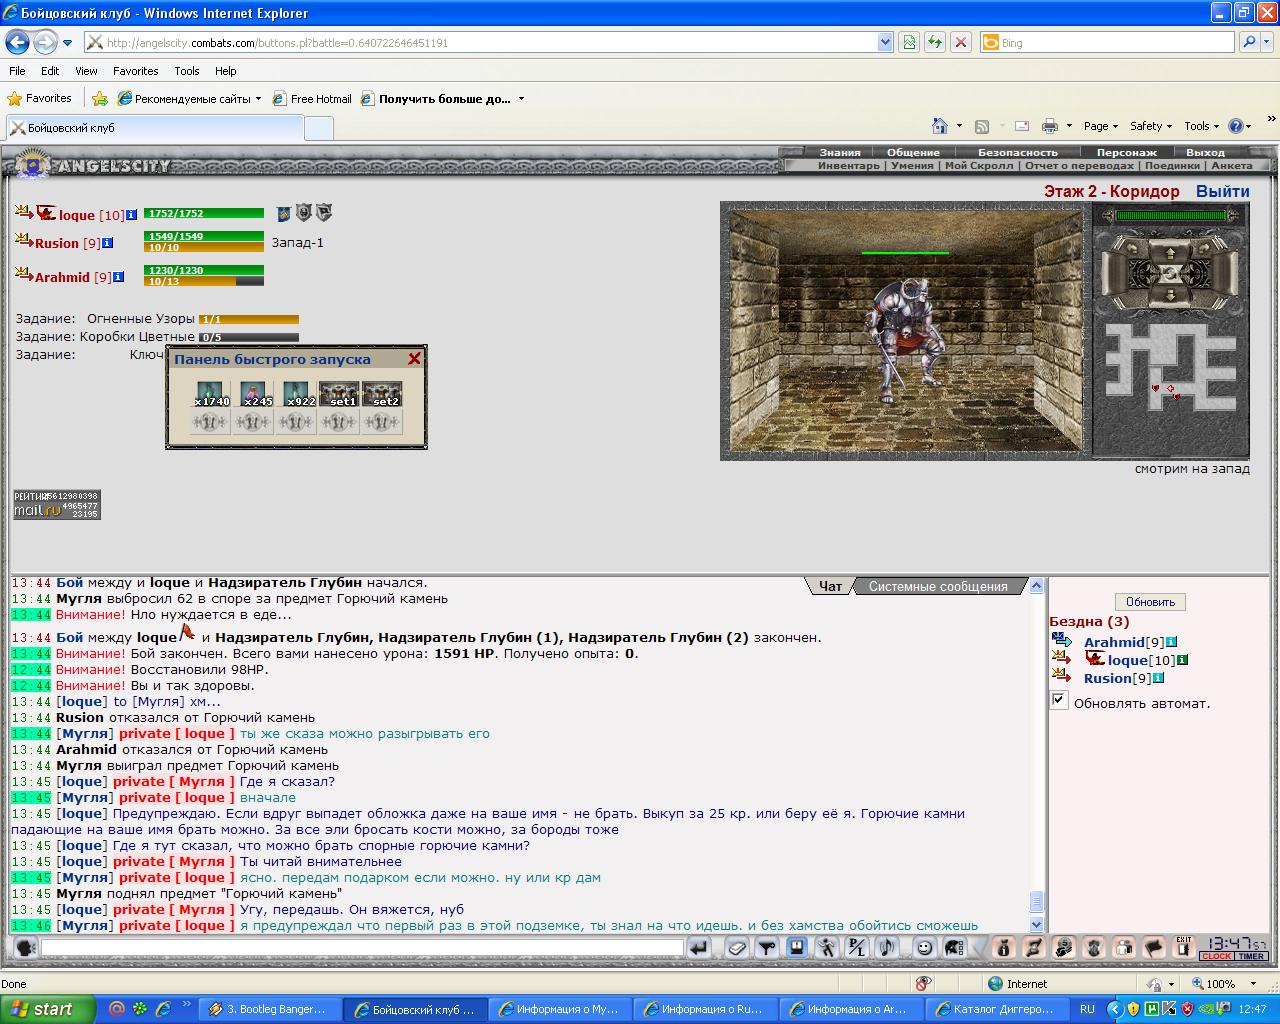The image size is (1280, 1024).
Task: Click the Windows Start button
Action: [x=48, y=1009]
